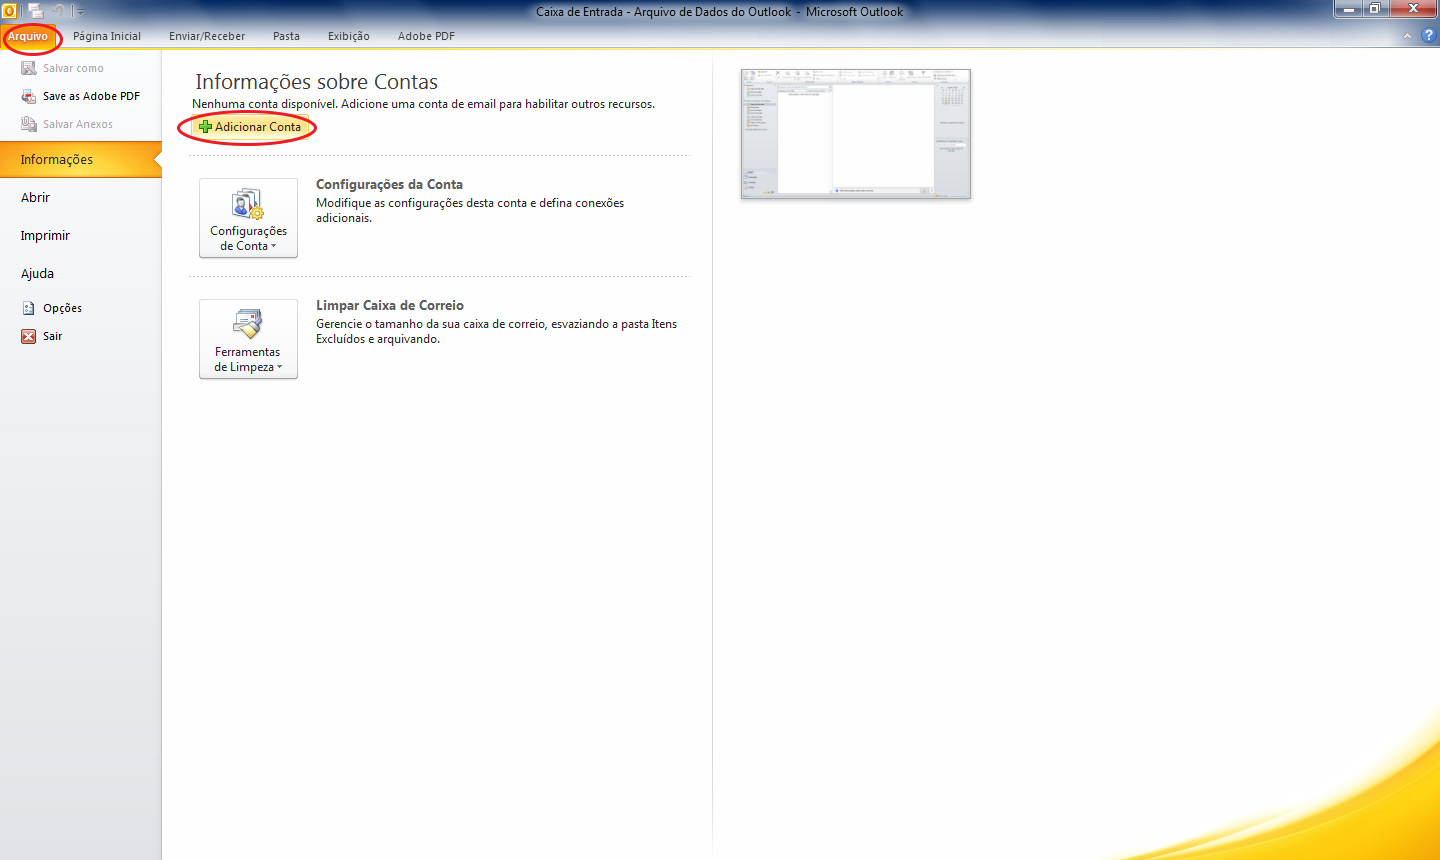
Task: Click the minimize ribbon caret icon
Action: pyautogui.click(x=1407, y=36)
